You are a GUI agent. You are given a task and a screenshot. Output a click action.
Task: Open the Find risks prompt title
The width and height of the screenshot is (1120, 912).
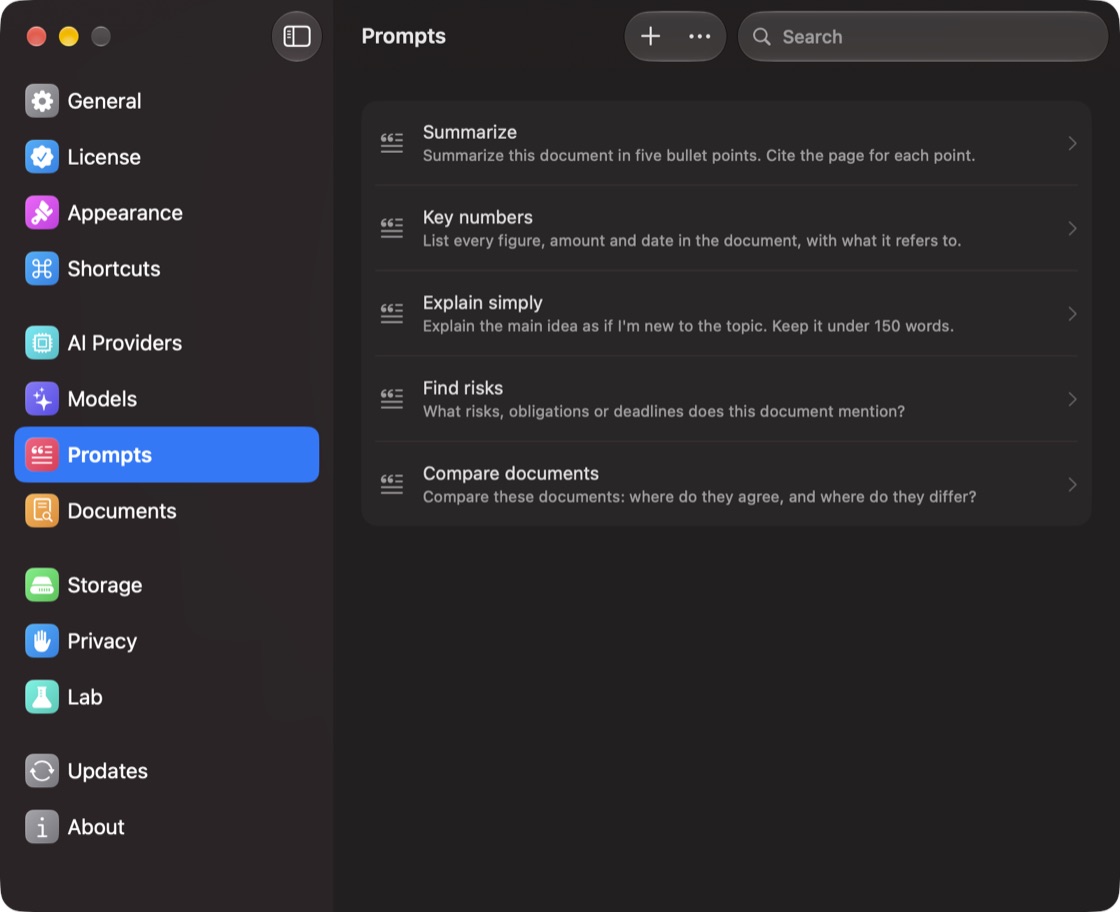click(x=462, y=388)
